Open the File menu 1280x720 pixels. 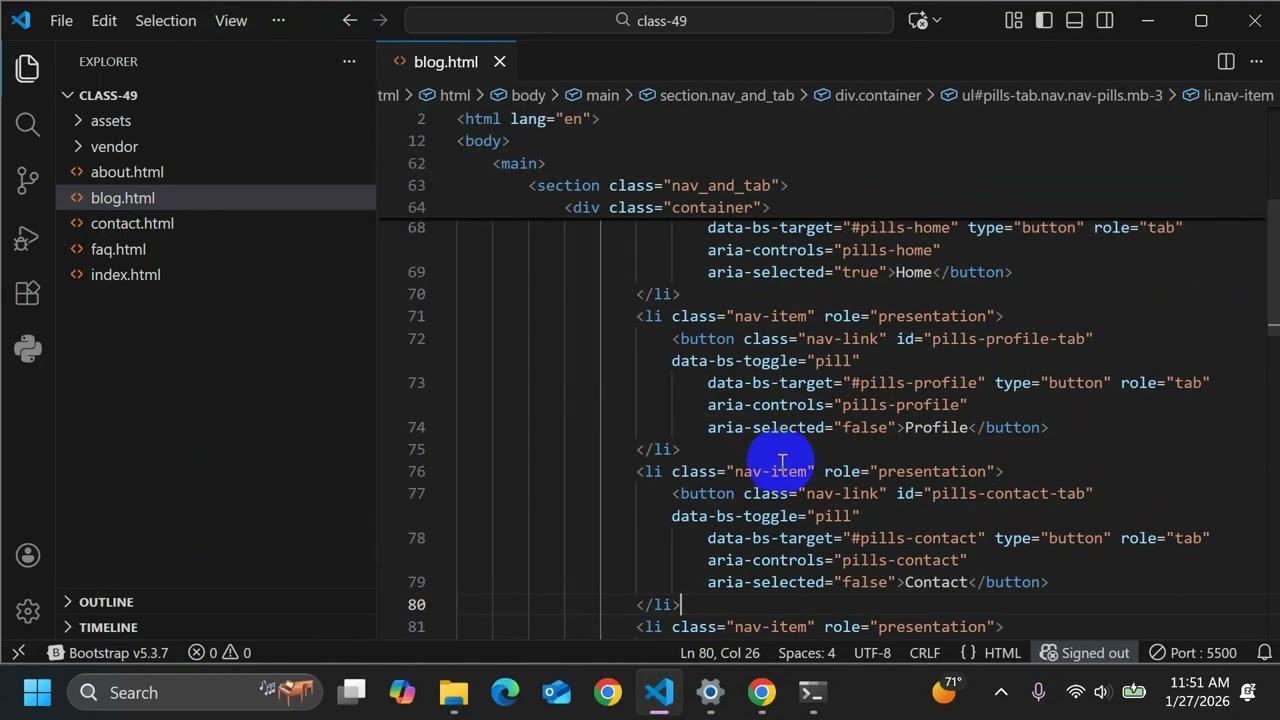61,20
